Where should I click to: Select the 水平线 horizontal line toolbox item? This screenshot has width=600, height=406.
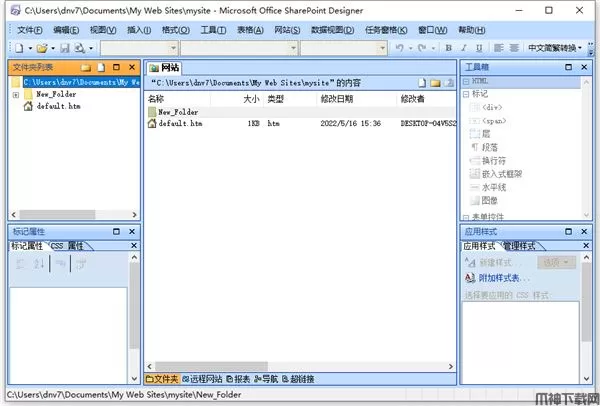coord(488,188)
